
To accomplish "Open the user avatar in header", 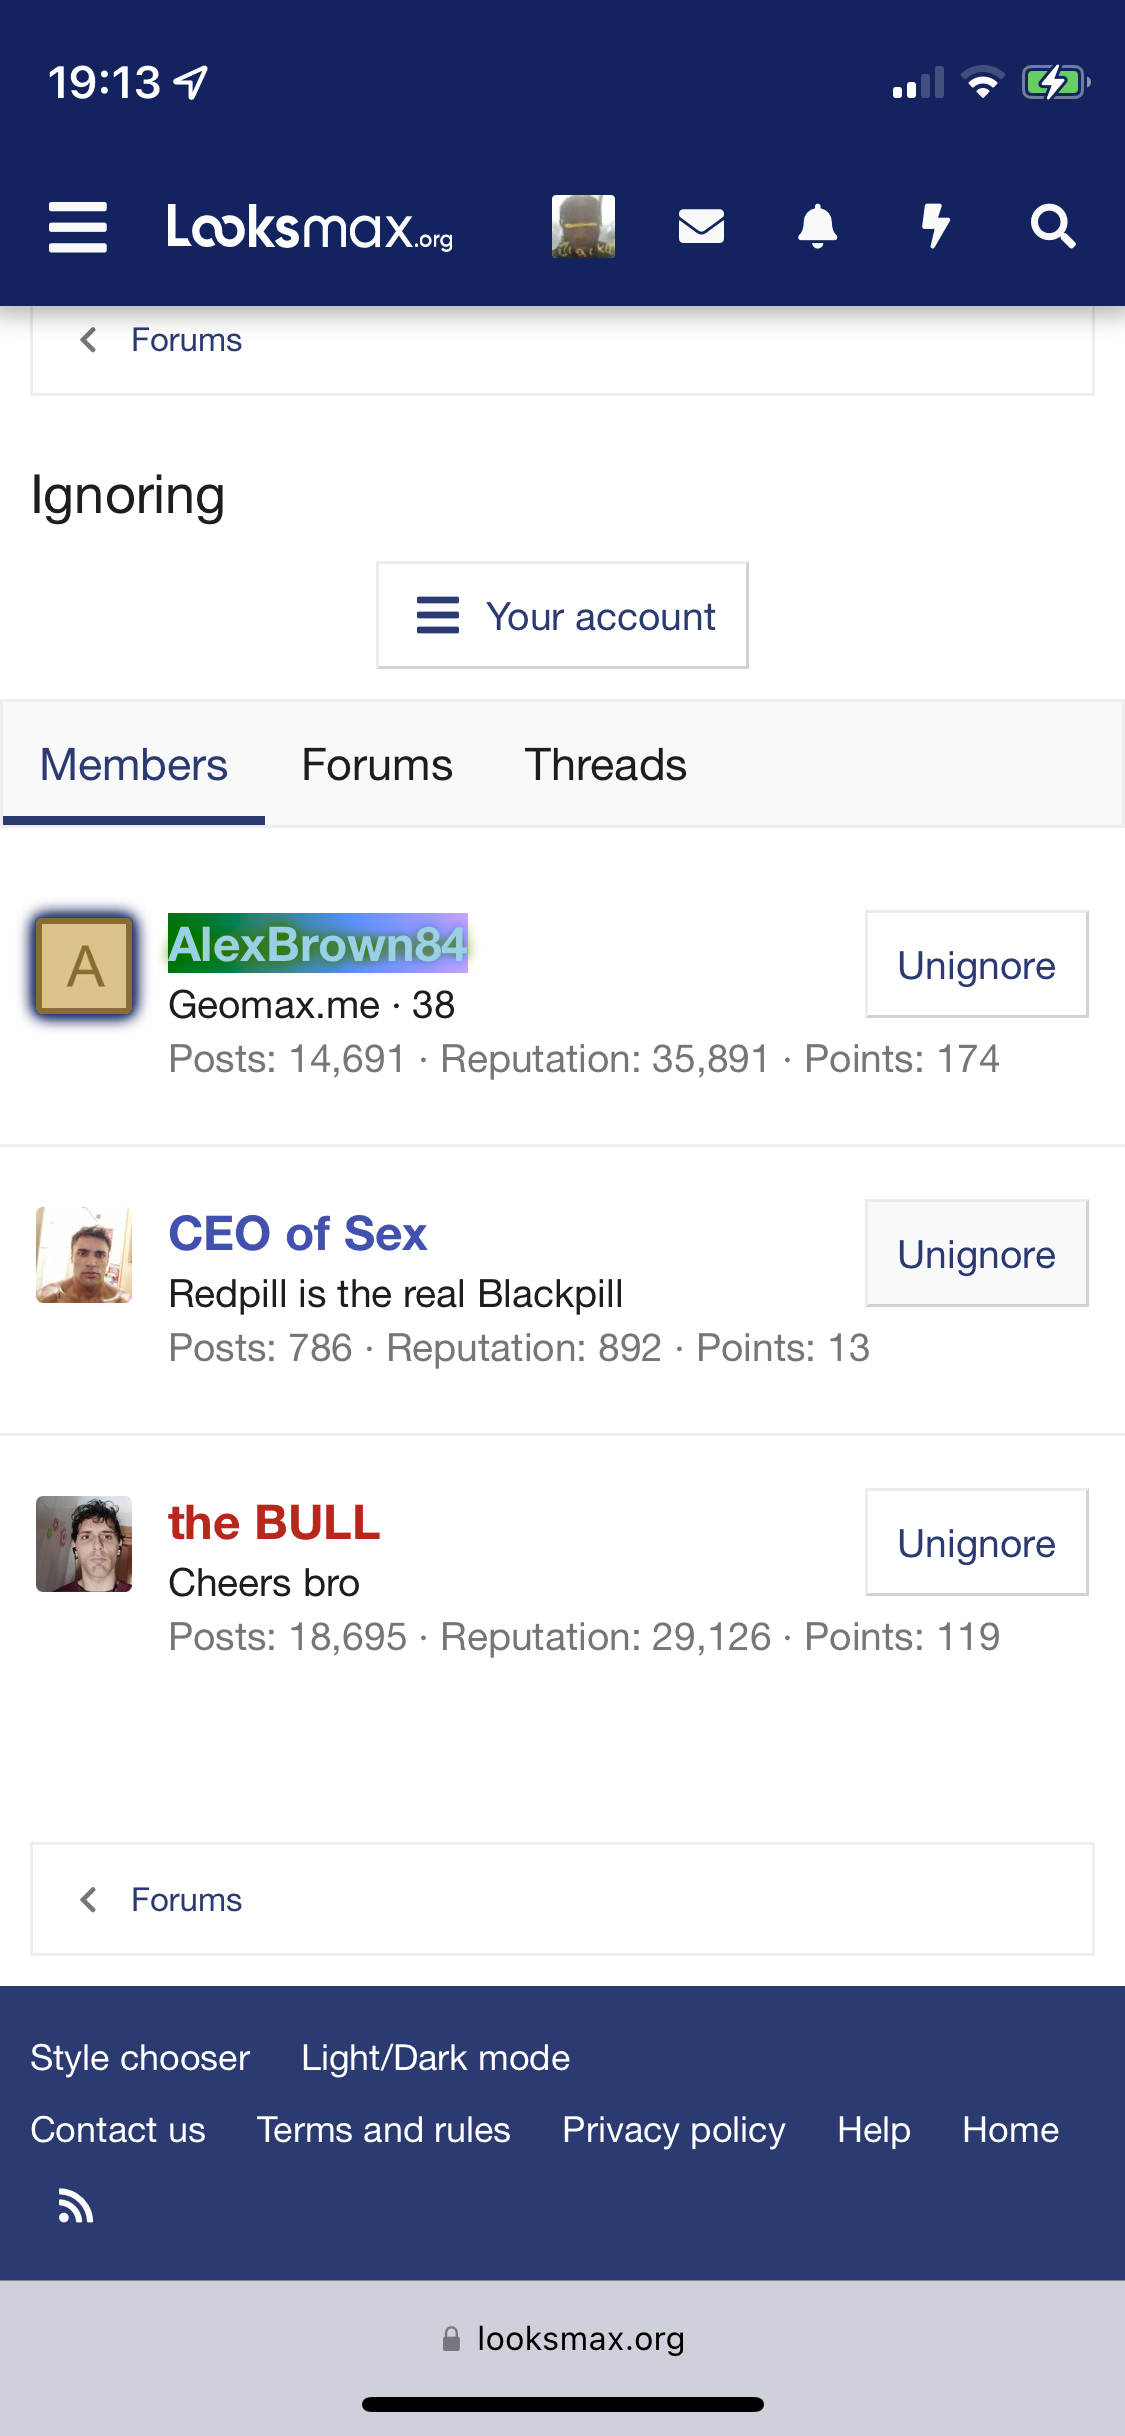I will coord(583,226).
